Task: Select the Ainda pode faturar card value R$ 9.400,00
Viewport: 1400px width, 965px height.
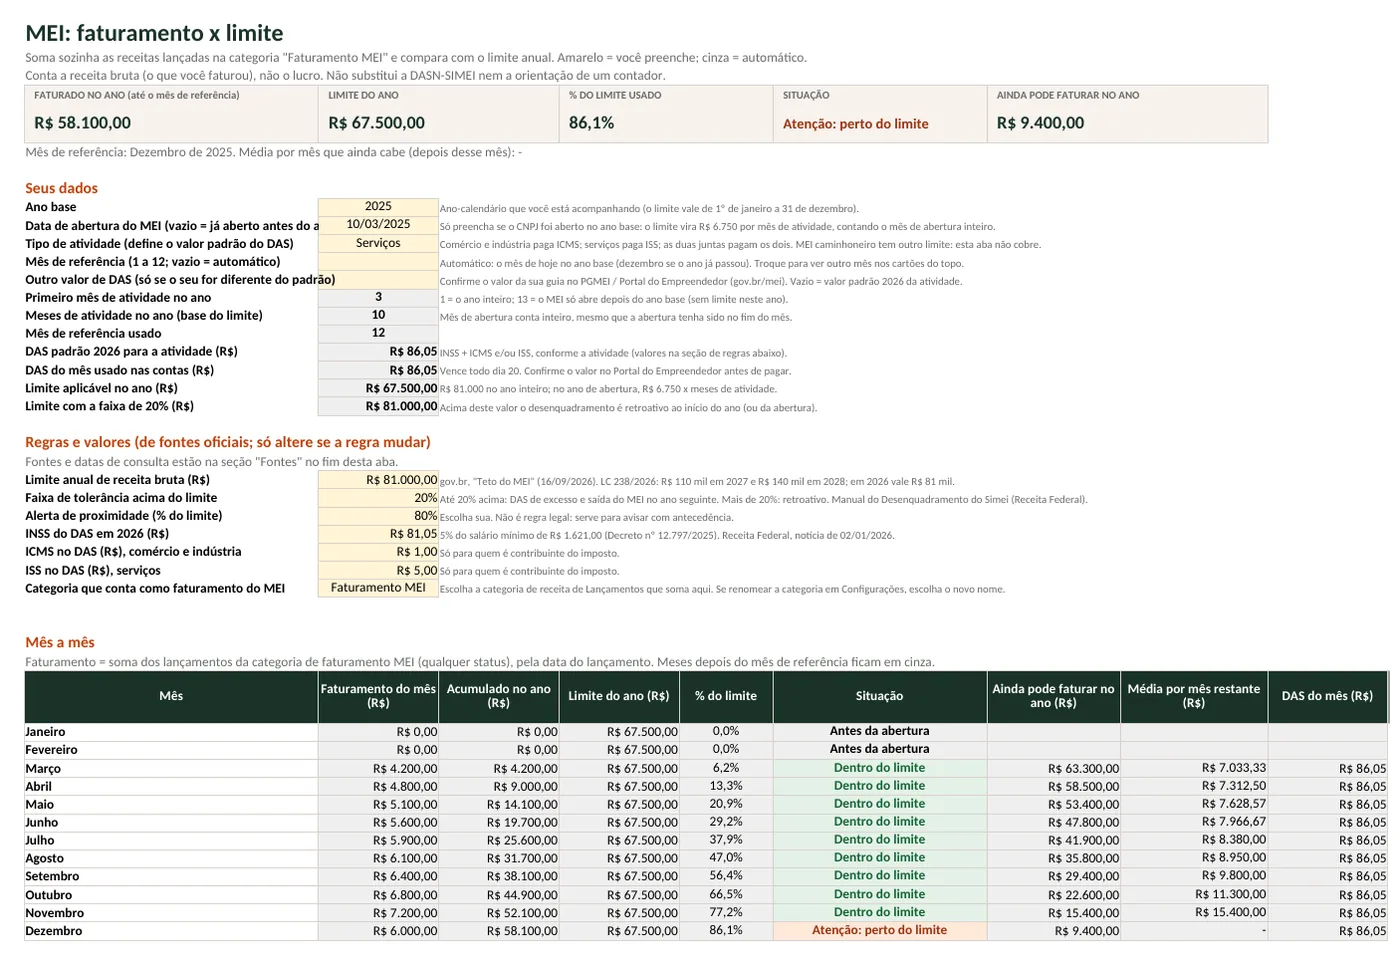Action: (x=1040, y=123)
